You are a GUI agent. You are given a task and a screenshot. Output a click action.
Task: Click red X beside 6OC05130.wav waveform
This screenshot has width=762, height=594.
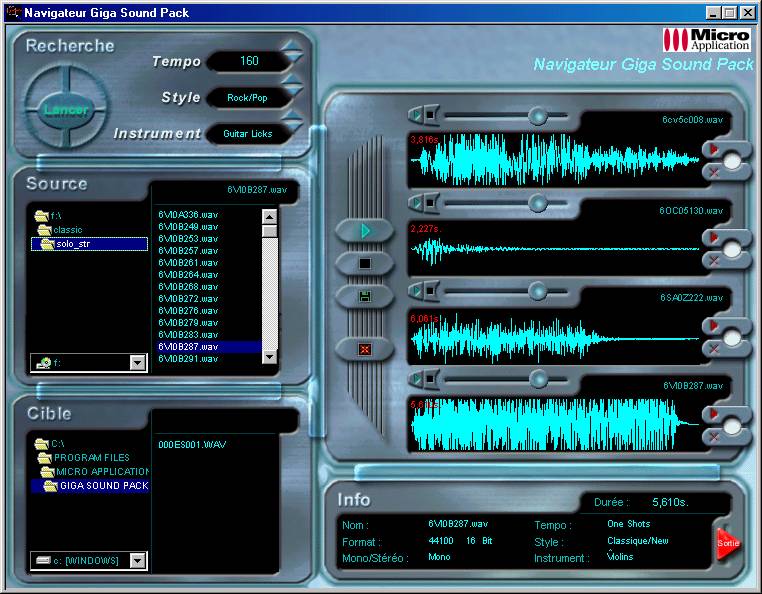coord(713,261)
